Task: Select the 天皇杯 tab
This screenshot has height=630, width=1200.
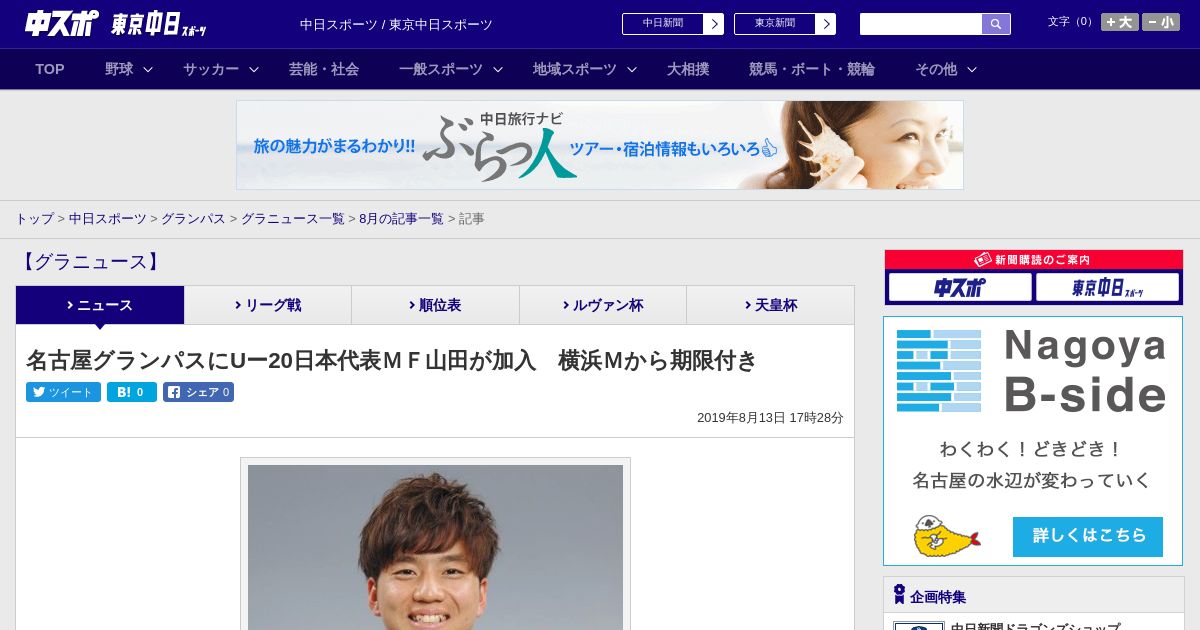Action: coord(771,305)
